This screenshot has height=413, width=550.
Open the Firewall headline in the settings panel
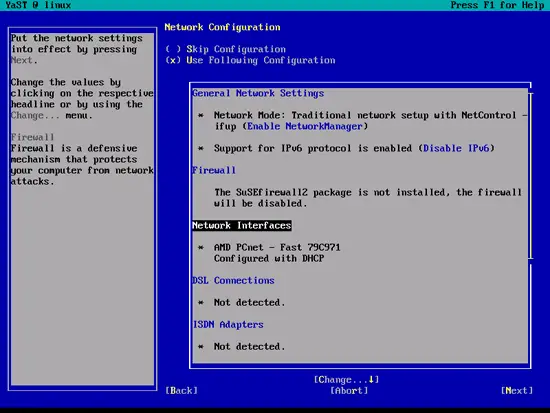214,171
